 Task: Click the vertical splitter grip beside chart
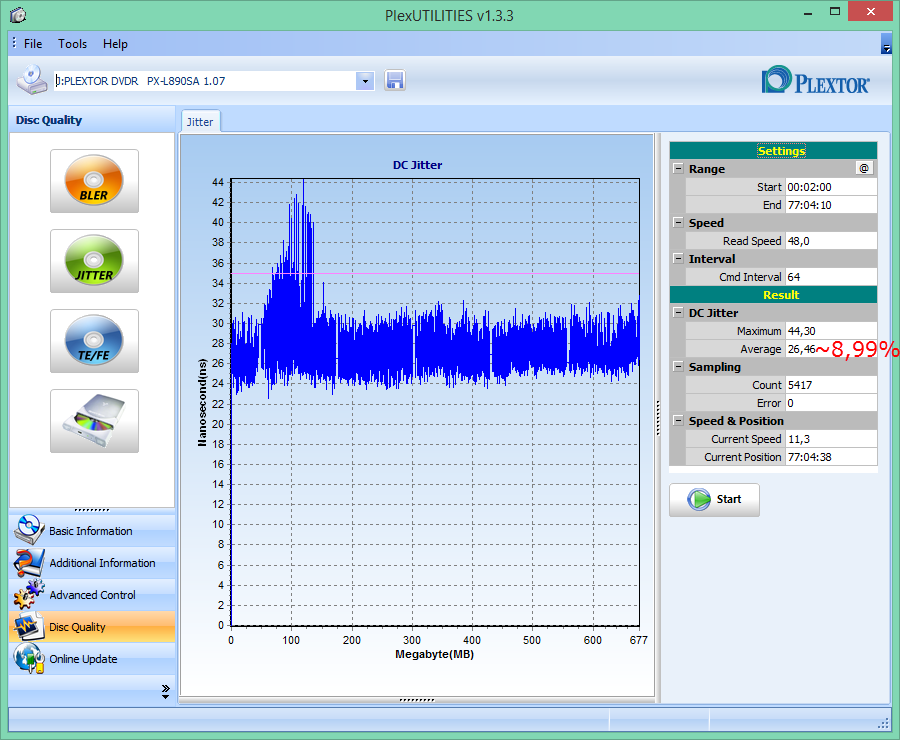[x=658, y=417]
